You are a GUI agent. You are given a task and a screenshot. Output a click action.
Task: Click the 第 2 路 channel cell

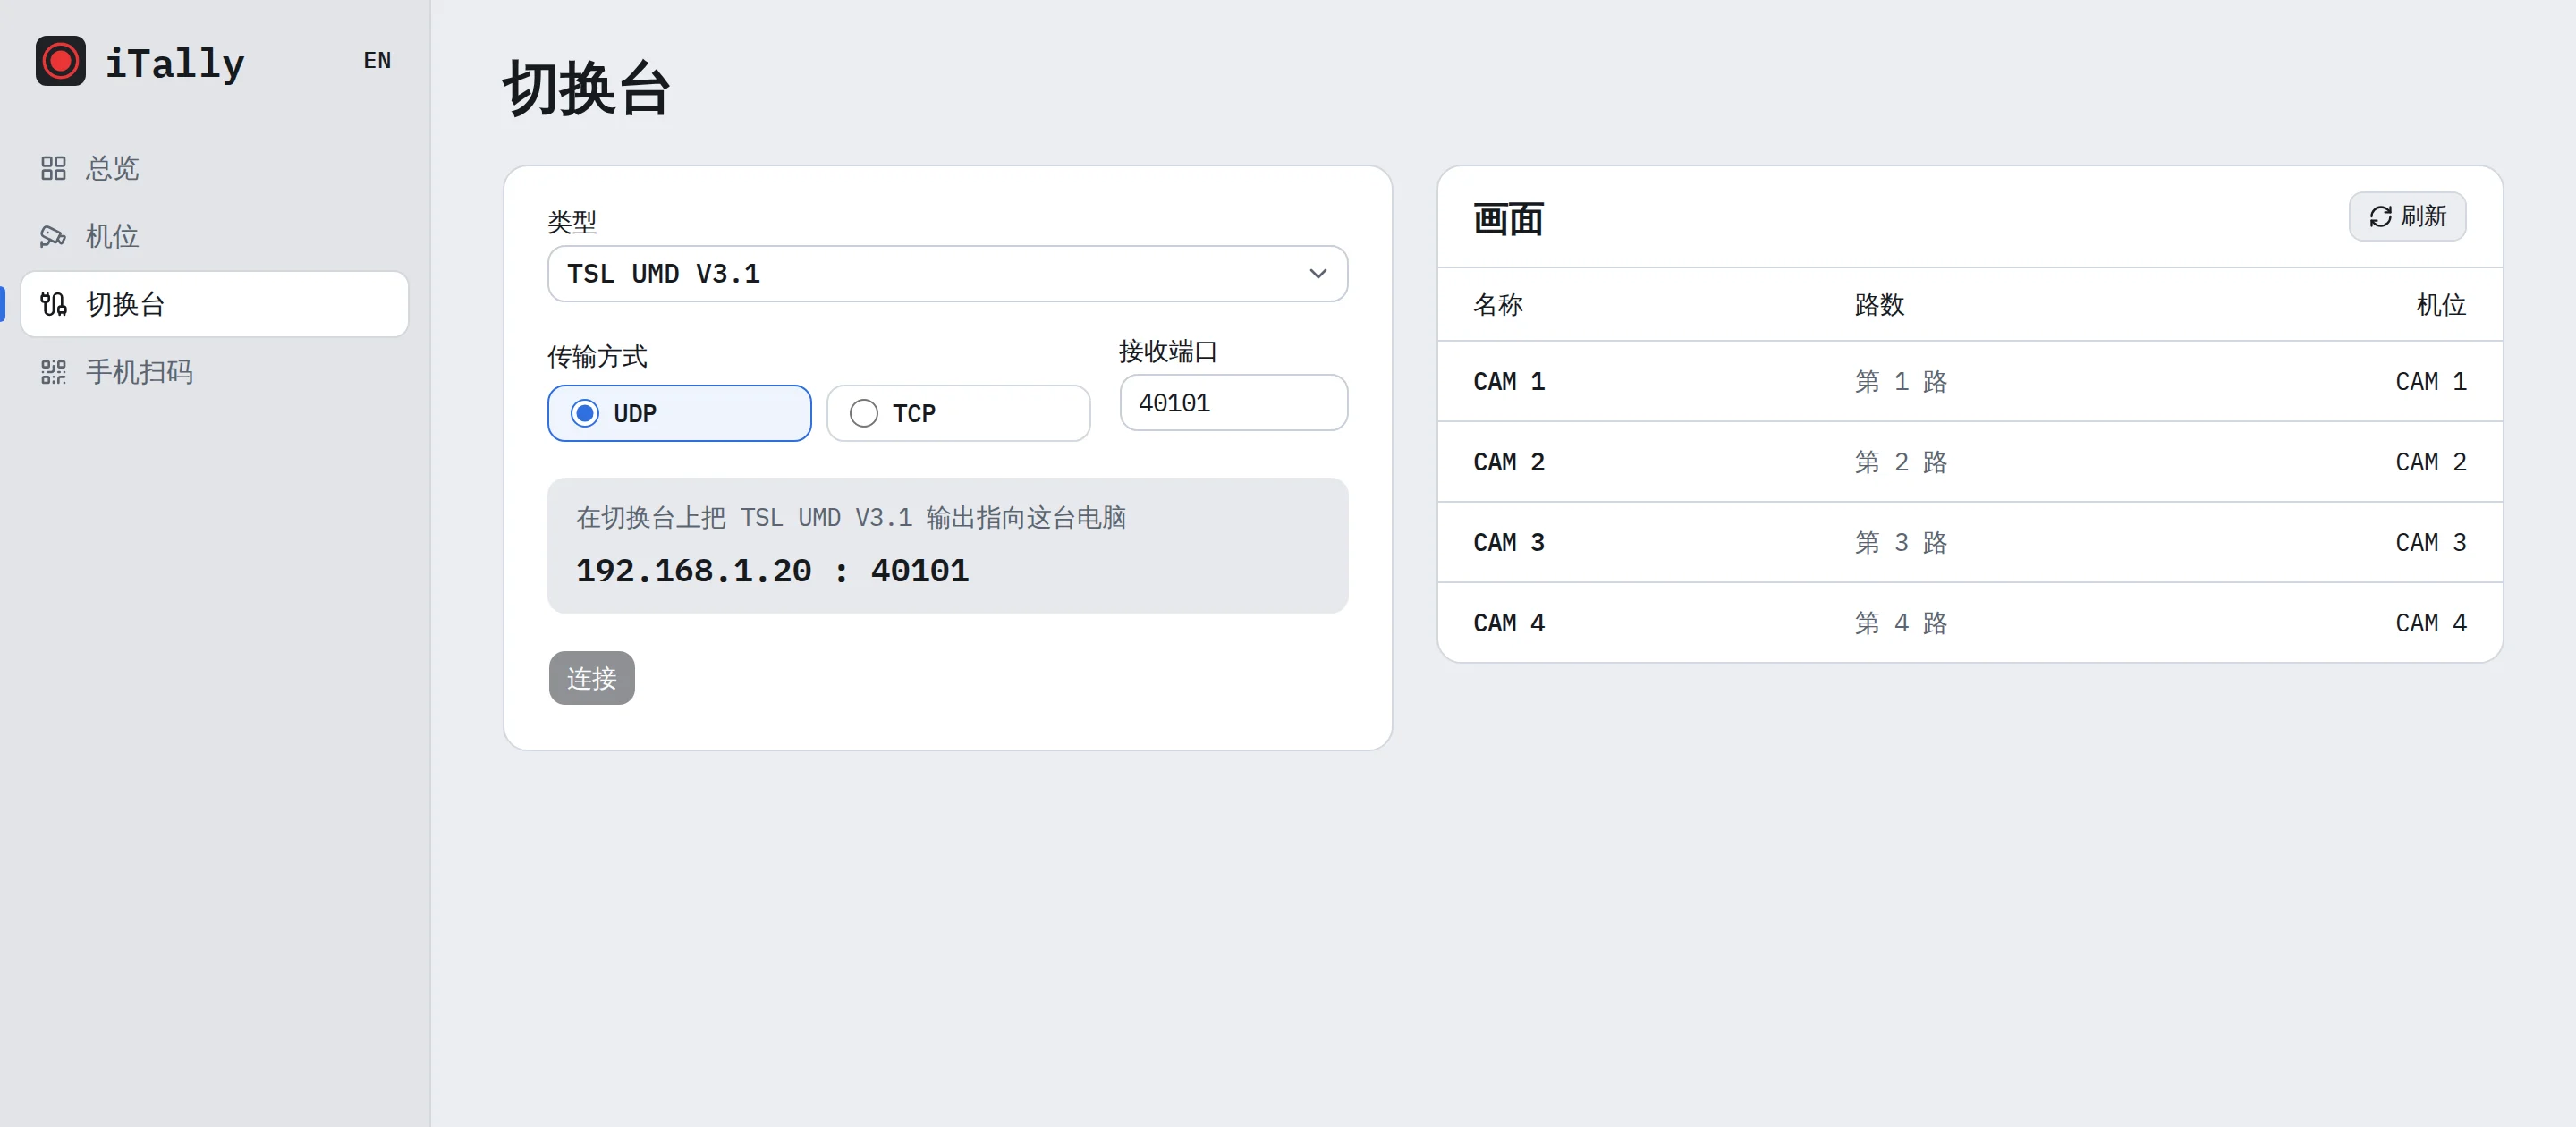point(1901,462)
